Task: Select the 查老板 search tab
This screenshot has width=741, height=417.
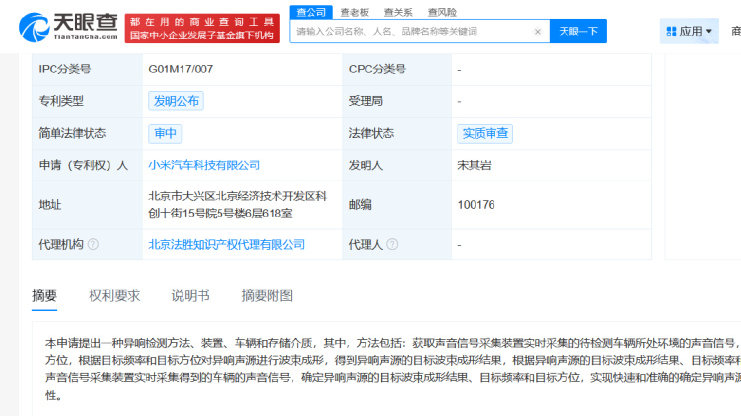Action: 354,12
